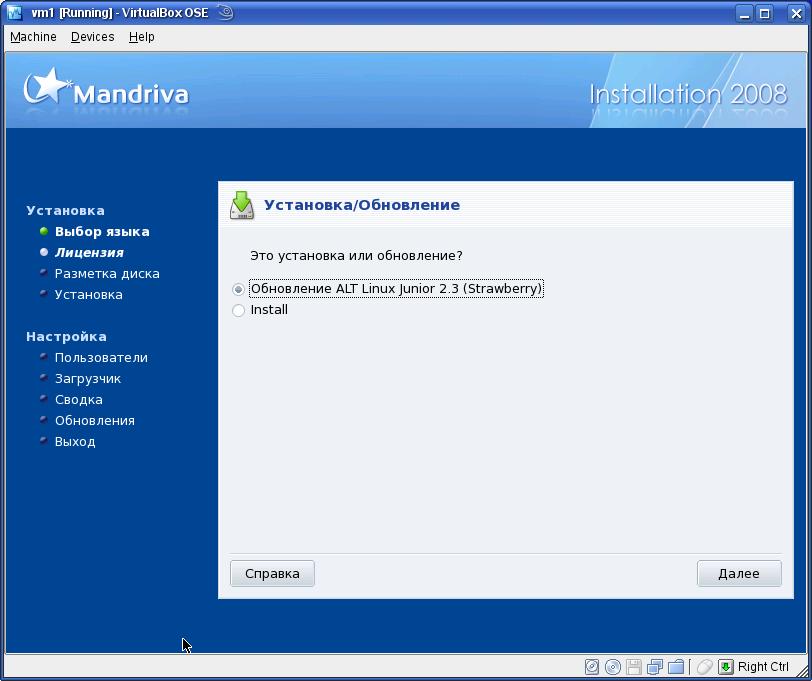This screenshot has width=812, height=681.
Task: Open the Machine menu
Action: tap(33, 37)
